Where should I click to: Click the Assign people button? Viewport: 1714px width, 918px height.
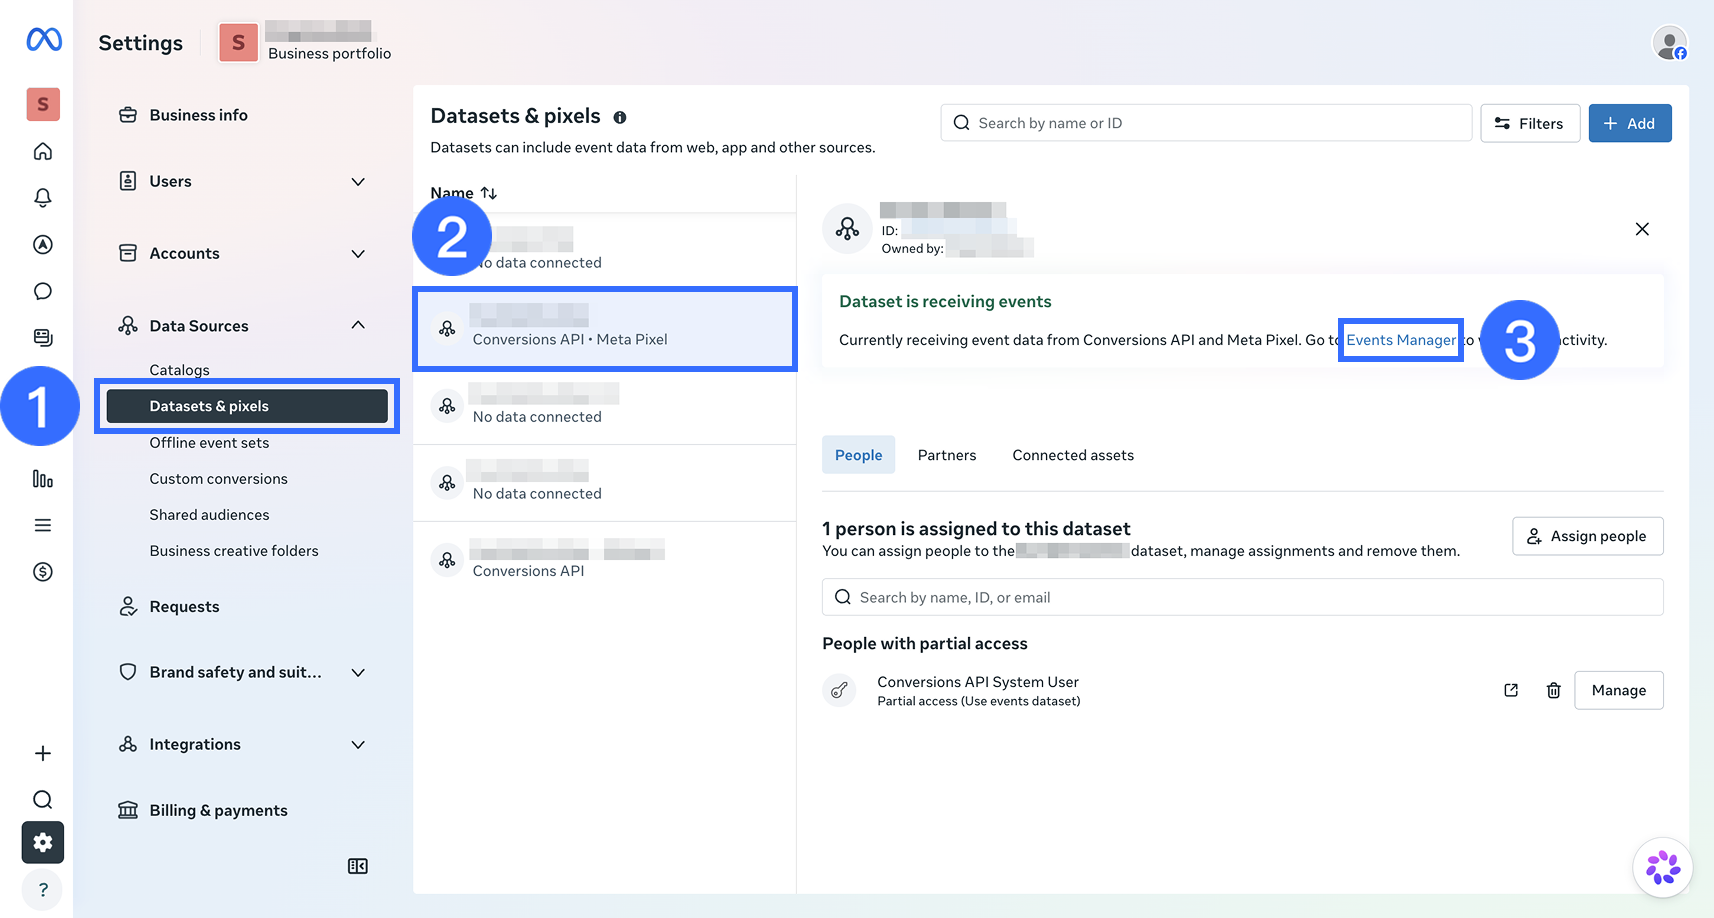click(1588, 536)
